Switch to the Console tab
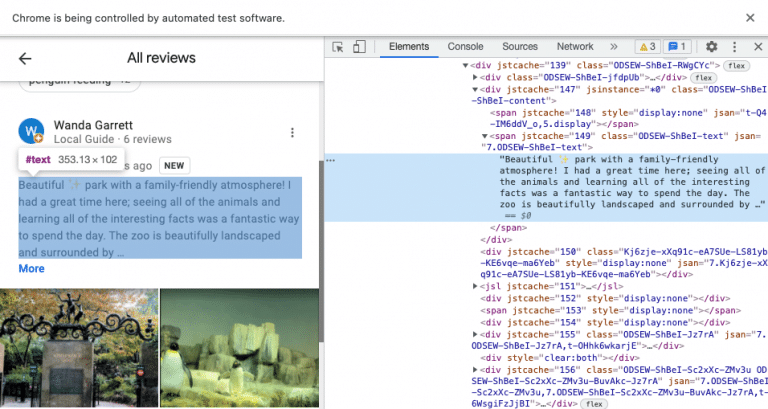Screen dimensions: 768x409 tap(465, 47)
